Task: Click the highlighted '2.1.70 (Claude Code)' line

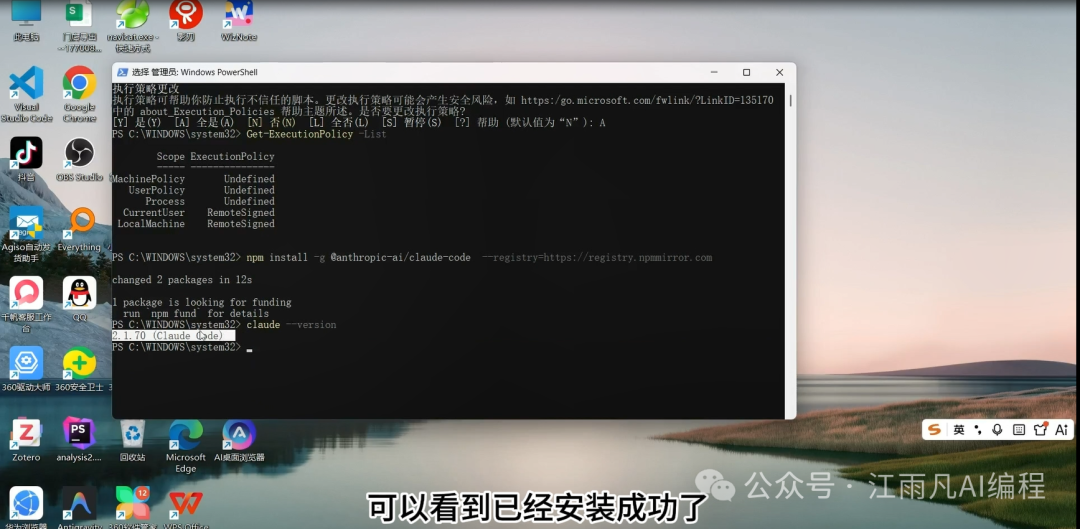Action: click(x=173, y=335)
